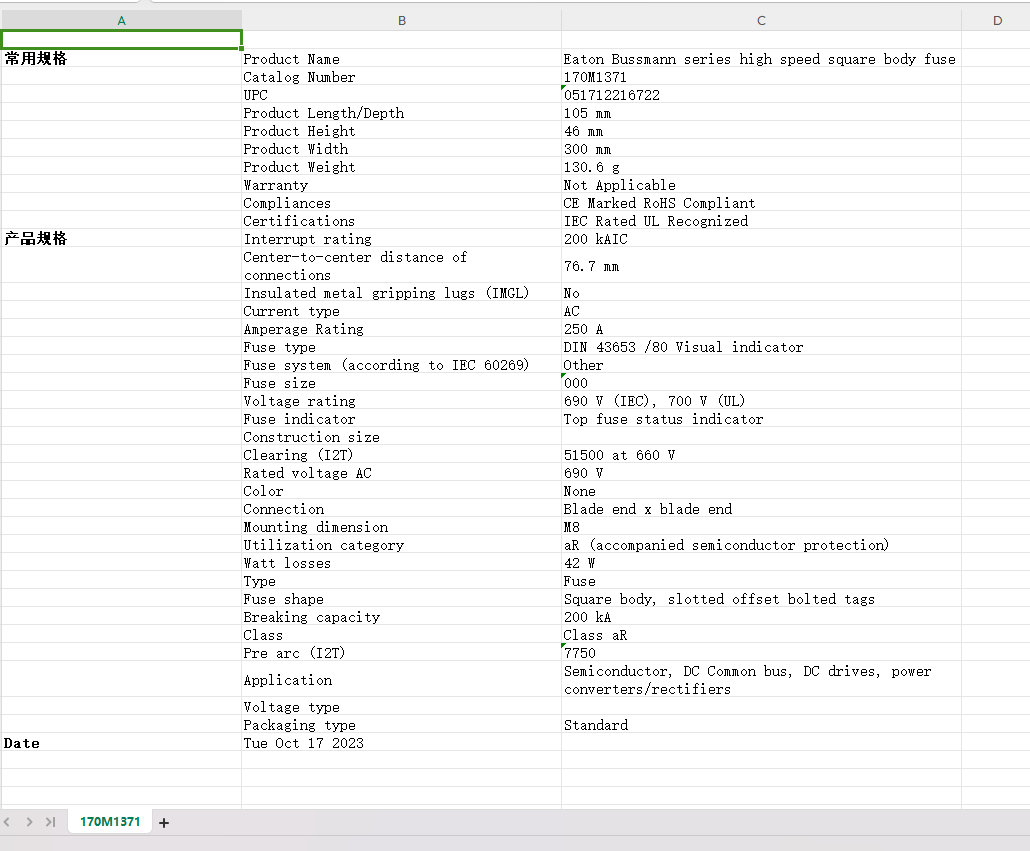Jump to last sheet arrow
Viewport: 1030px width, 851px height.
click(x=51, y=822)
